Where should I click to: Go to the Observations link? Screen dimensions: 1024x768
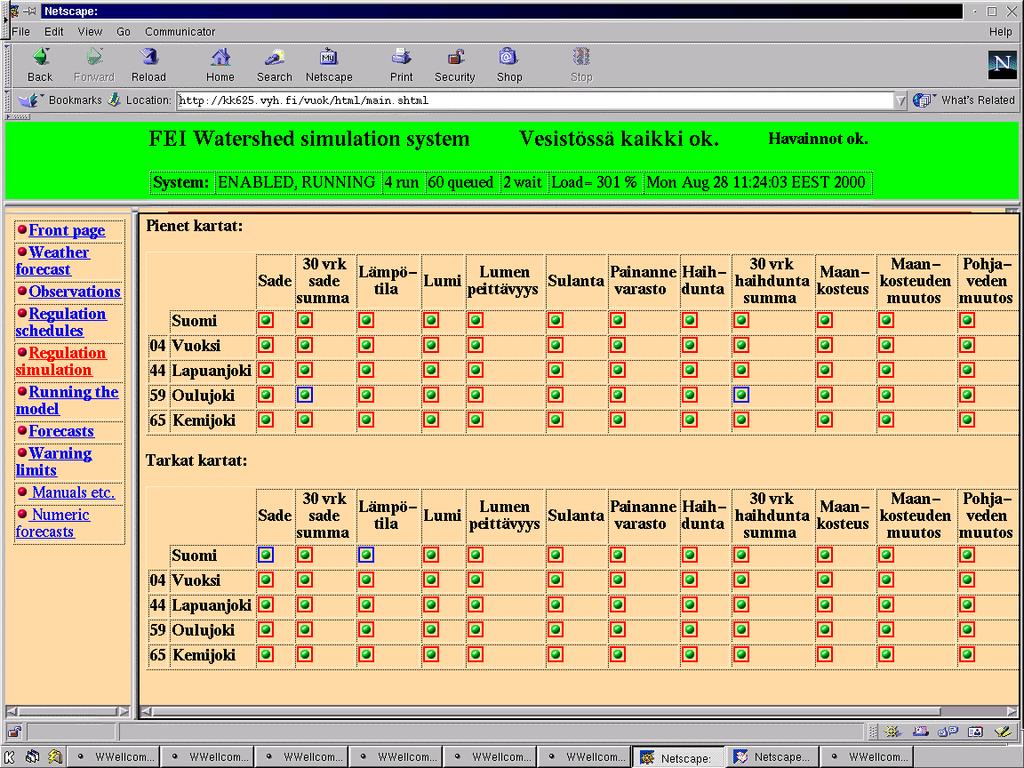point(74,291)
